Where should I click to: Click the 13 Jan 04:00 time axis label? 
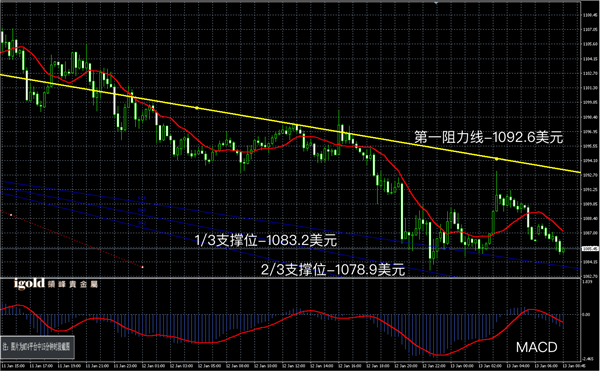(x=518, y=366)
